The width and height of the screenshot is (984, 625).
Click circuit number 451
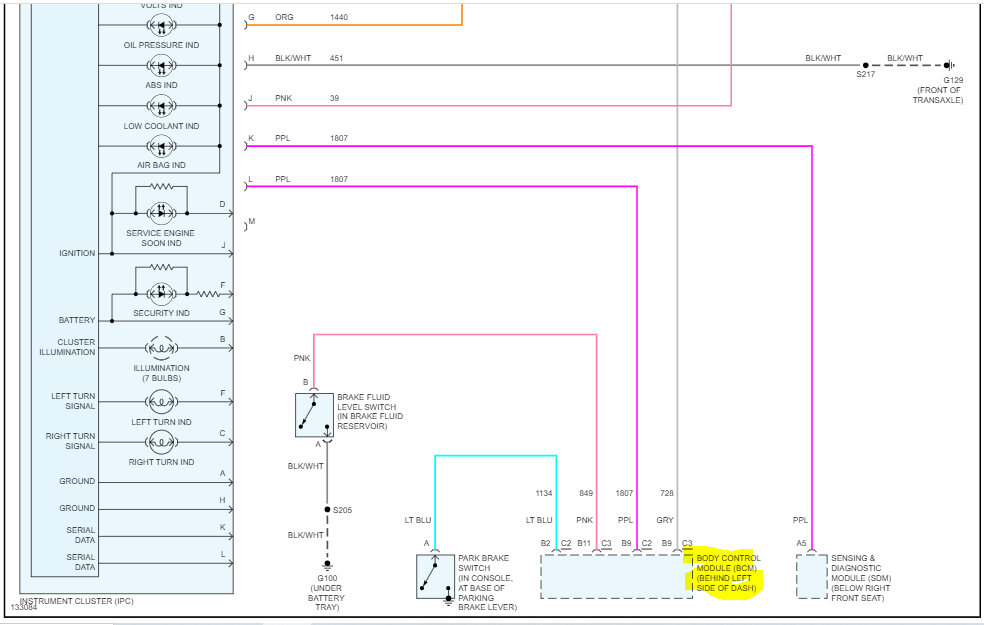coord(336,58)
